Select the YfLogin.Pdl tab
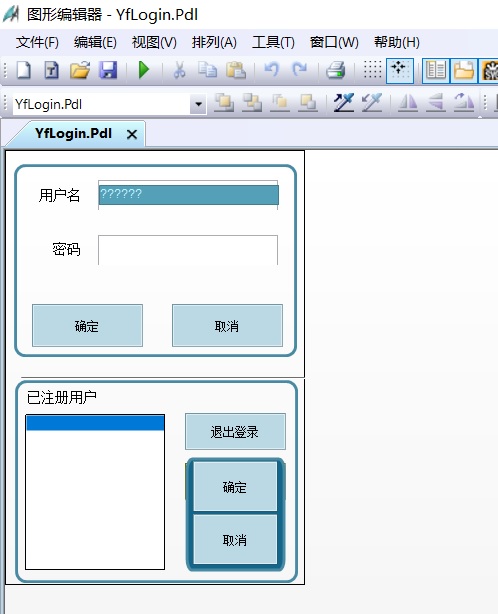The height and width of the screenshot is (614, 498). [x=73, y=134]
